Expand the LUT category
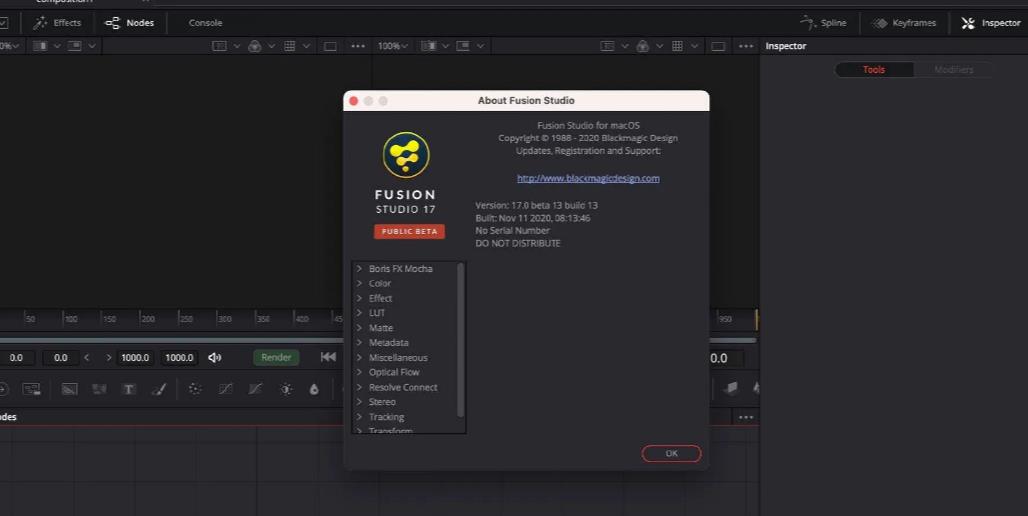Screen dimensions: 1028x516 [x=359, y=313]
